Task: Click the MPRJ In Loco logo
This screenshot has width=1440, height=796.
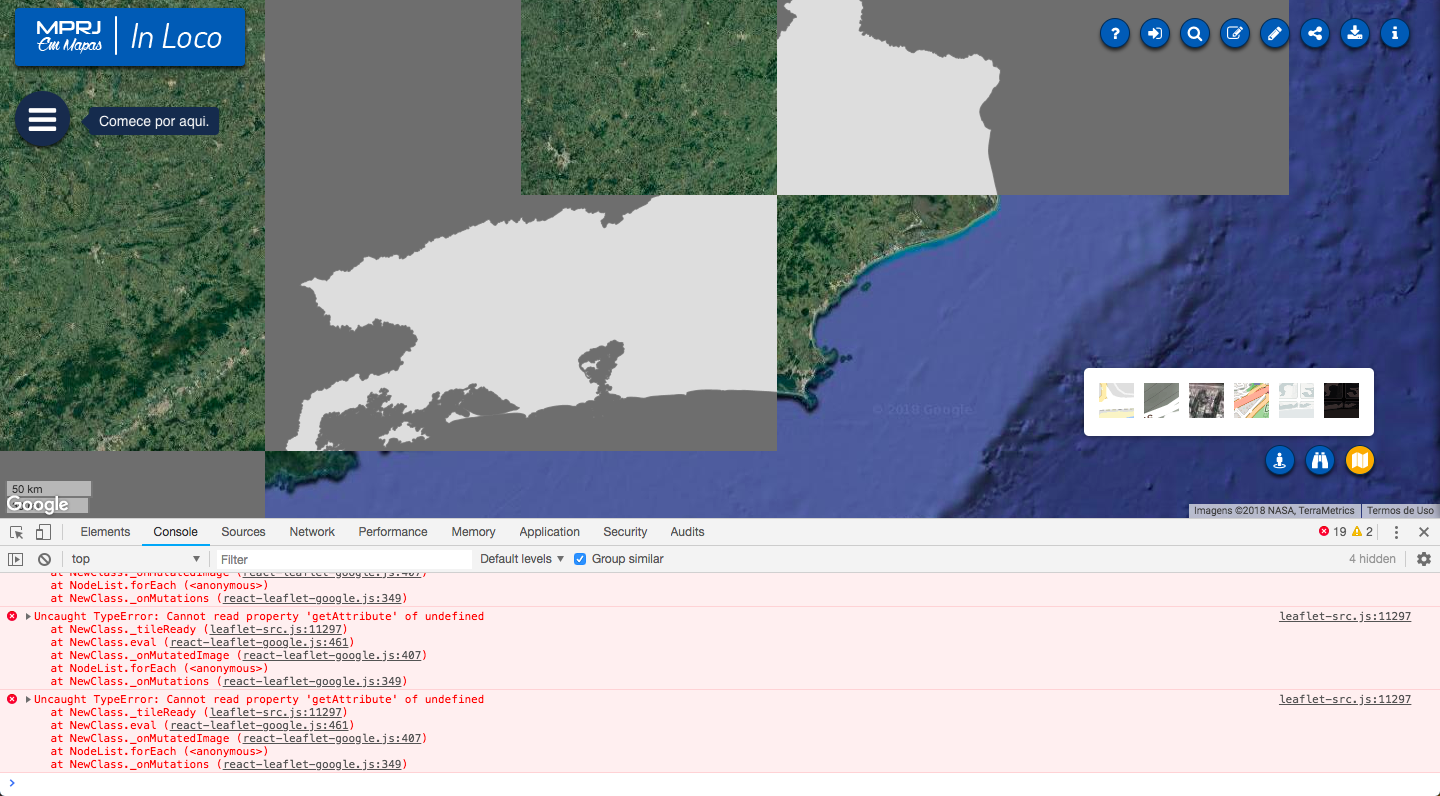Action: (x=130, y=37)
